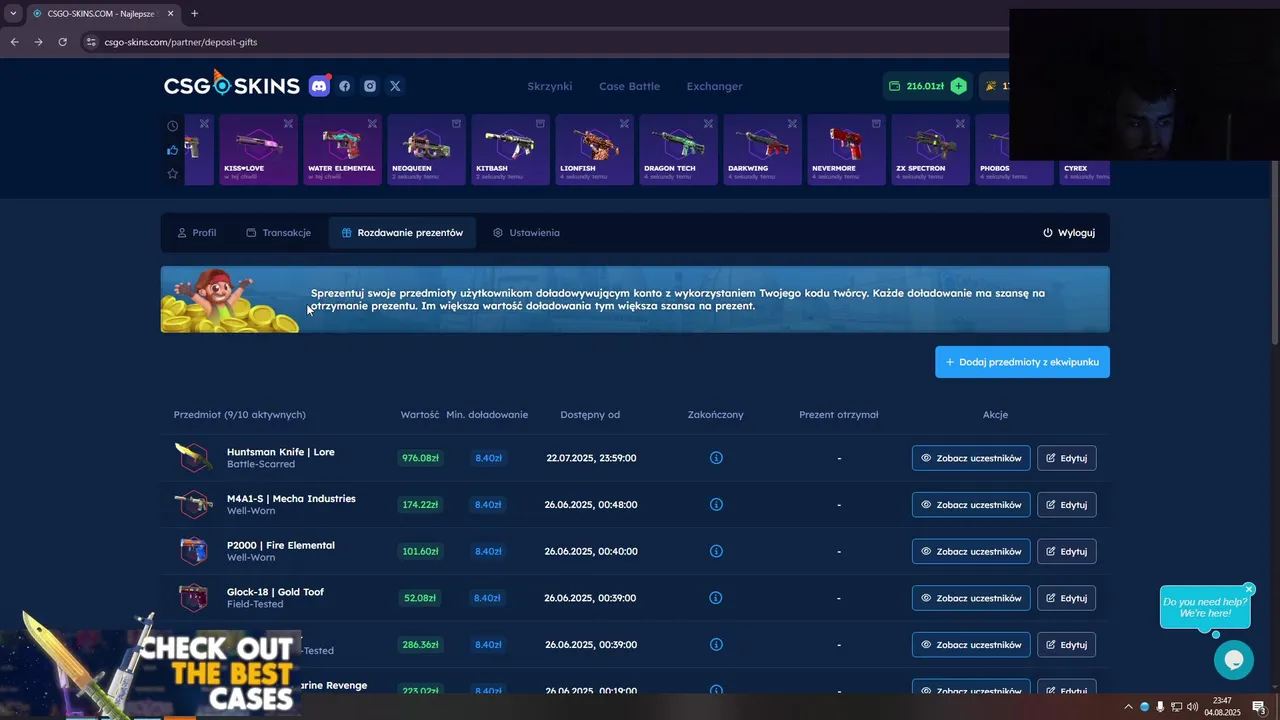The width and height of the screenshot is (1280, 720).
Task: Click the 976.08zł value badge
Action: (420, 458)
